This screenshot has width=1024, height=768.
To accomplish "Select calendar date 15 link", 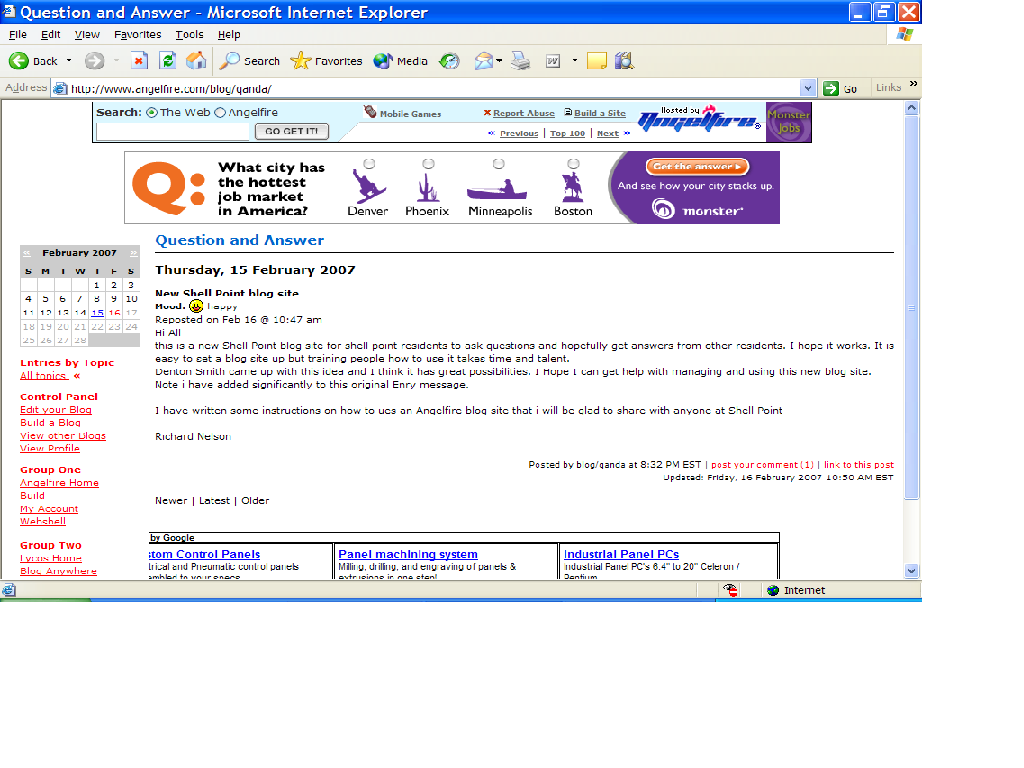I will pyautogui.click(x=97, y=313).
